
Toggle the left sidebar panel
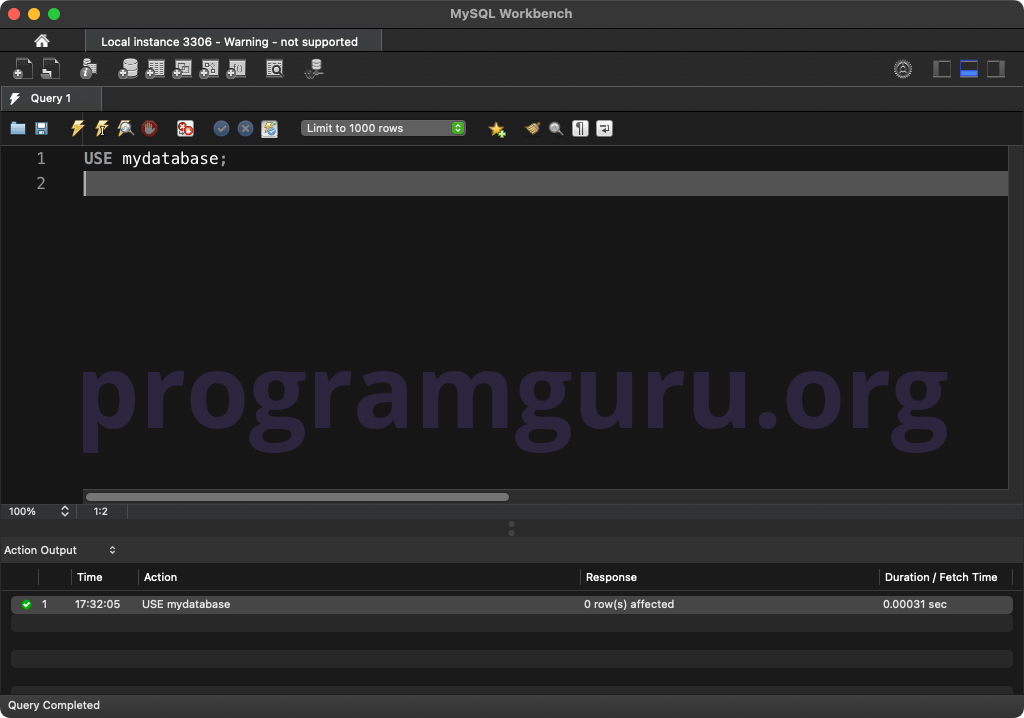point(942,69)
